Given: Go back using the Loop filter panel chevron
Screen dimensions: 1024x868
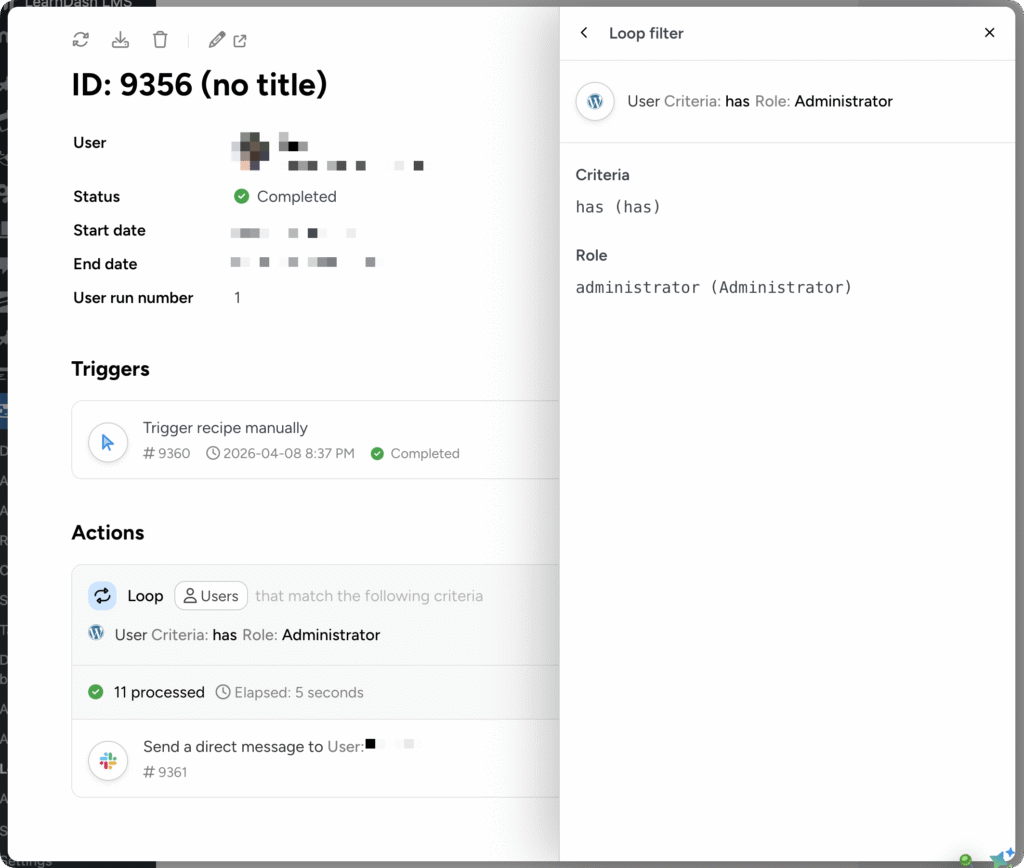Looking at the screenshot, I should pyautogui.click(x=584, y=32).
